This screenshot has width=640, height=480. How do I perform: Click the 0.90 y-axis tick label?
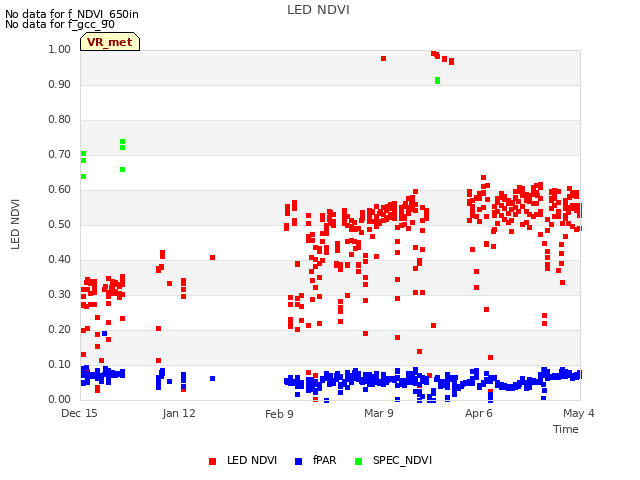[x=59, y=84]
